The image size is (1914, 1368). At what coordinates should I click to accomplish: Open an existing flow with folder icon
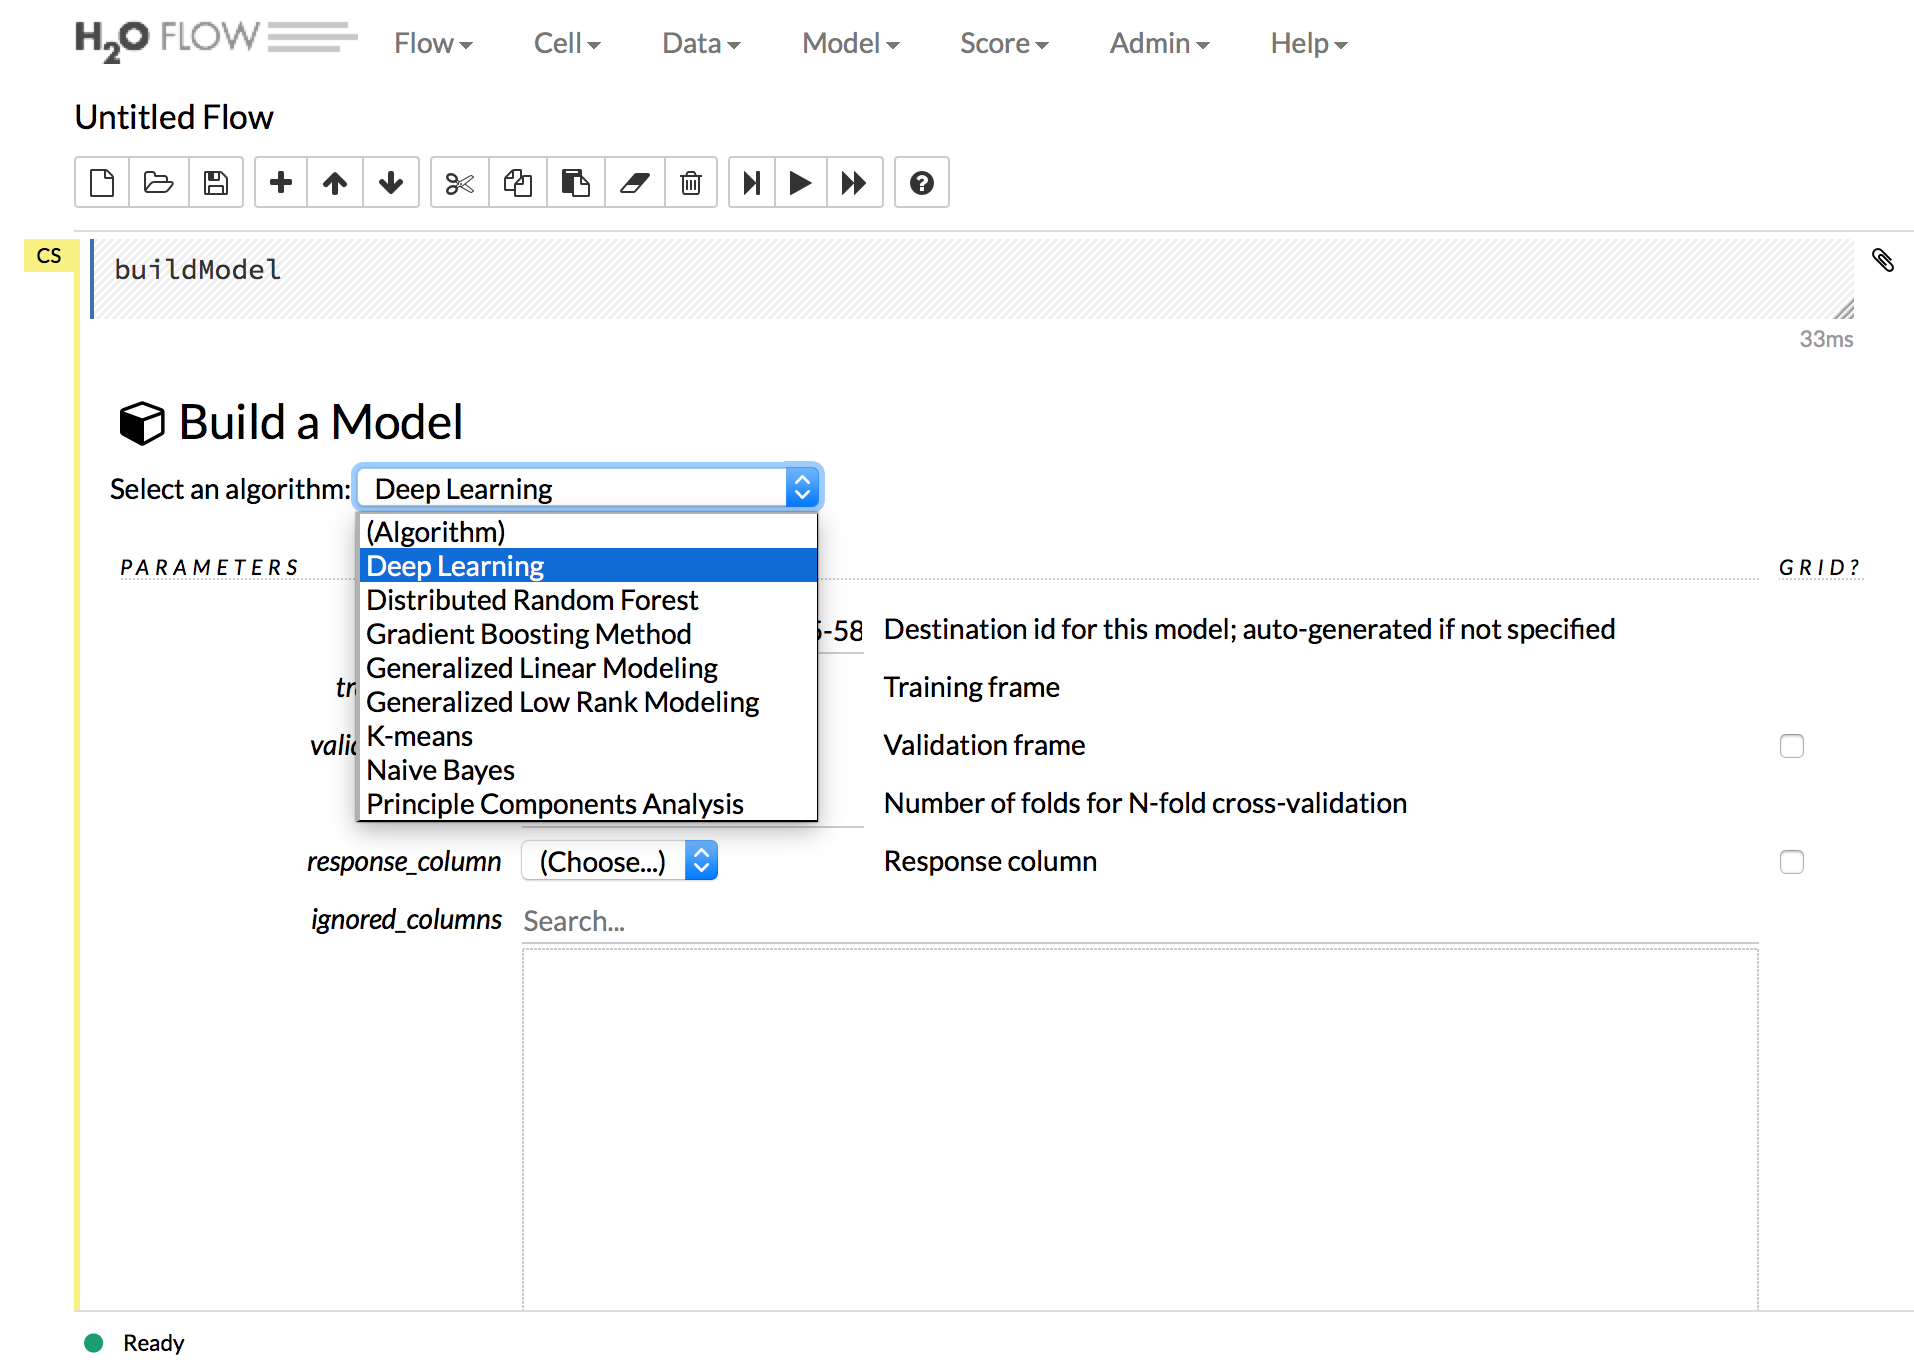159,183
